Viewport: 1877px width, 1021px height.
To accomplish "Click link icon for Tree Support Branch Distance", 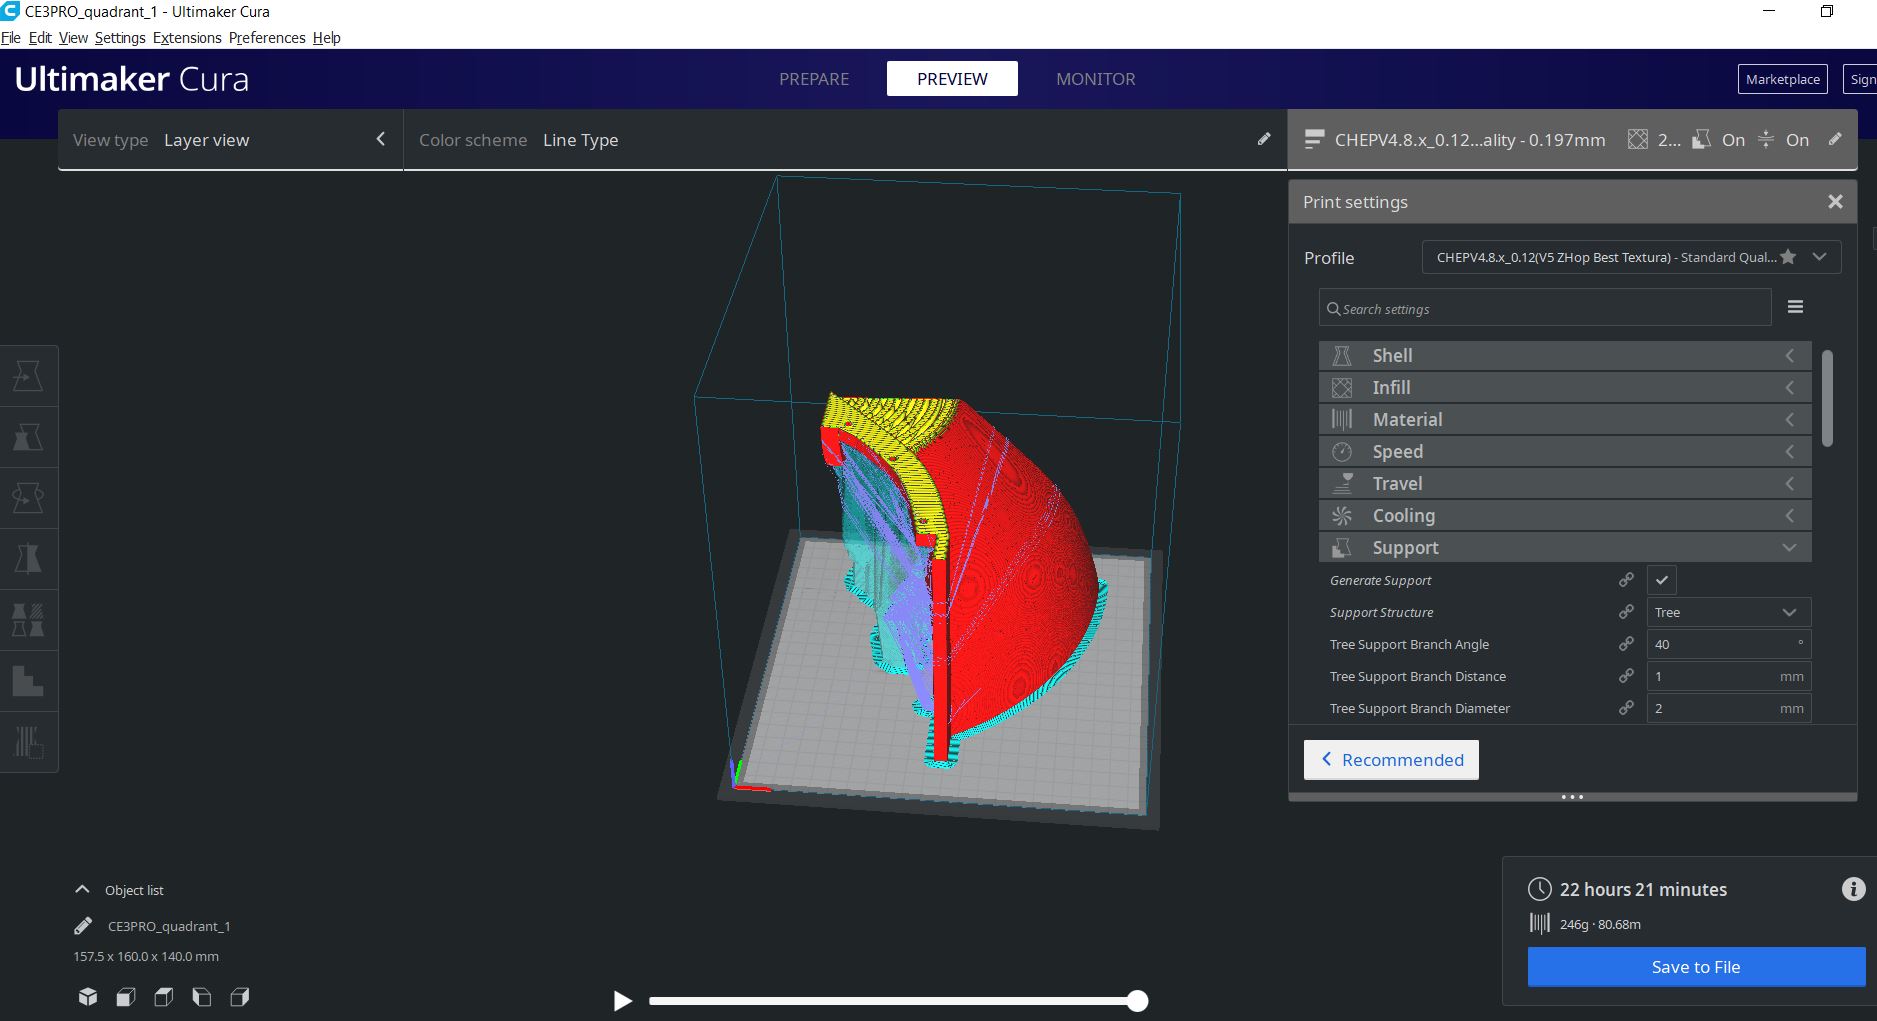I will pos(1626,676).
